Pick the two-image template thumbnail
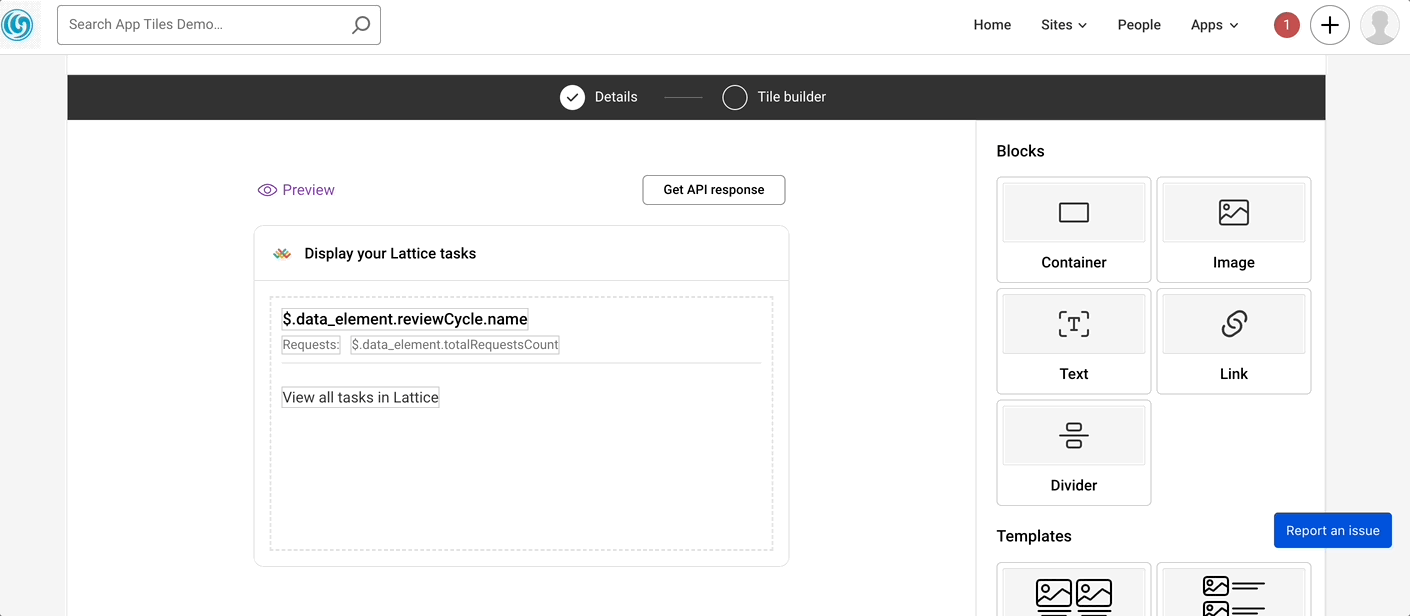The image size is (1410, 616). pyautogui.click(x=1074, y=590)
